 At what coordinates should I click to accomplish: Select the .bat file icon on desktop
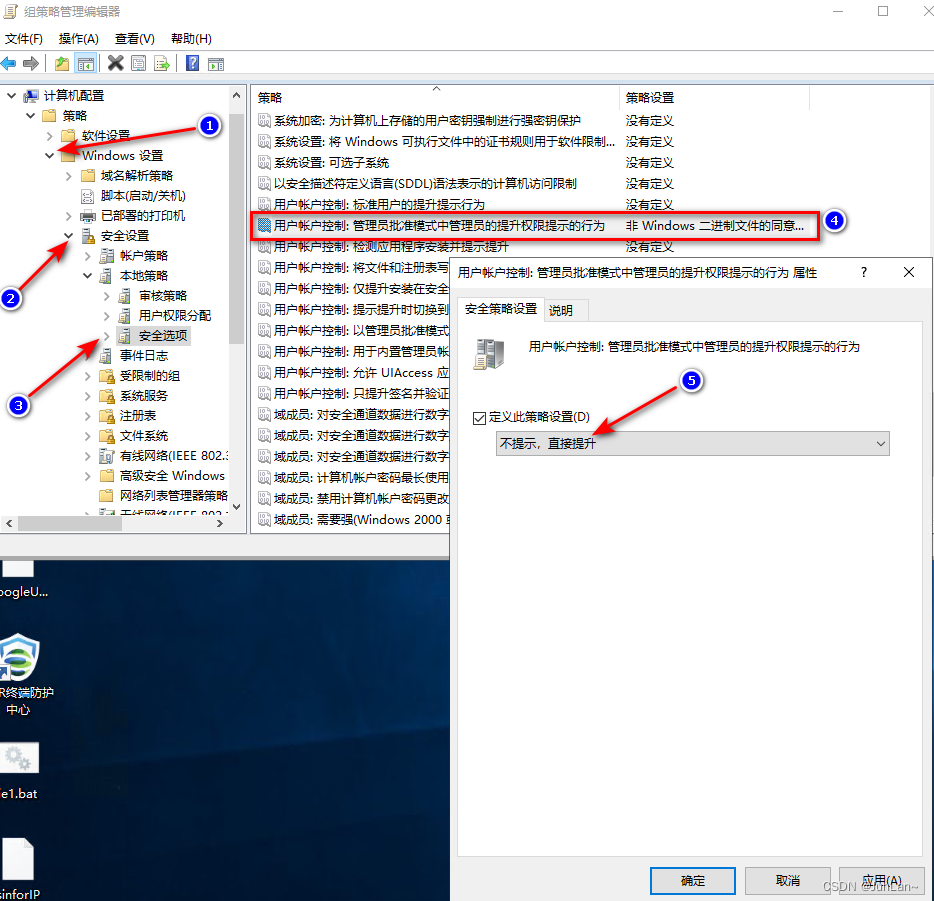pyautogui.click(x=19, y=757)
